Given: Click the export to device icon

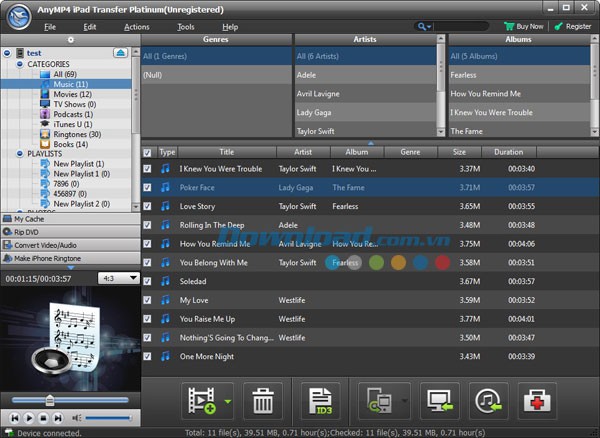Looking at the screenshot, I should click(x=379, y=401).
